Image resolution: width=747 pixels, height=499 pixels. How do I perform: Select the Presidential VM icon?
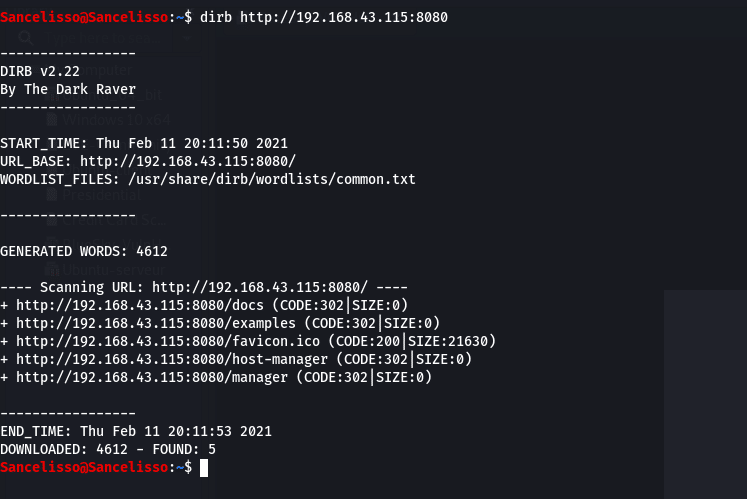(x=52, y=194)
